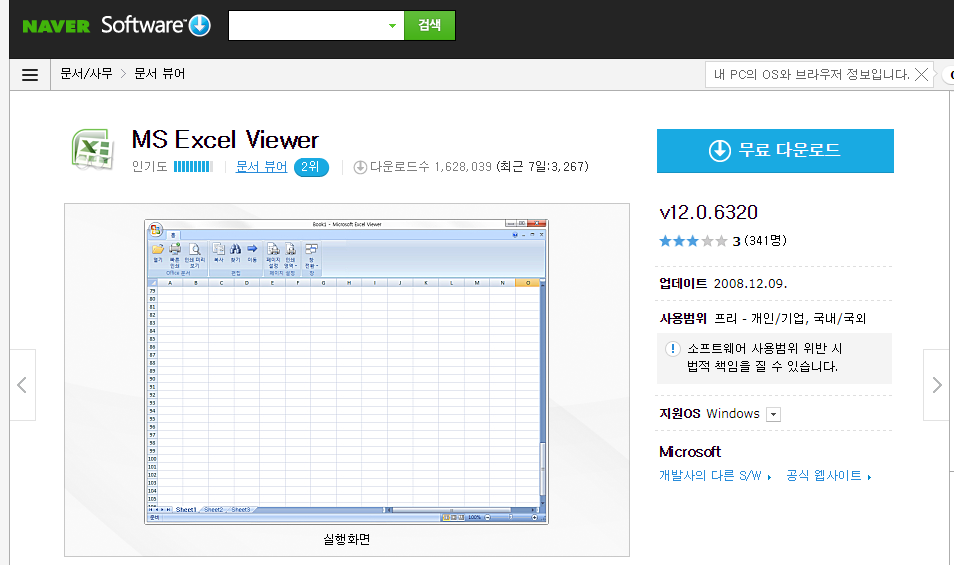
Task: Click the 인기도 popularity bar
Action: click(x=193, y=167)
